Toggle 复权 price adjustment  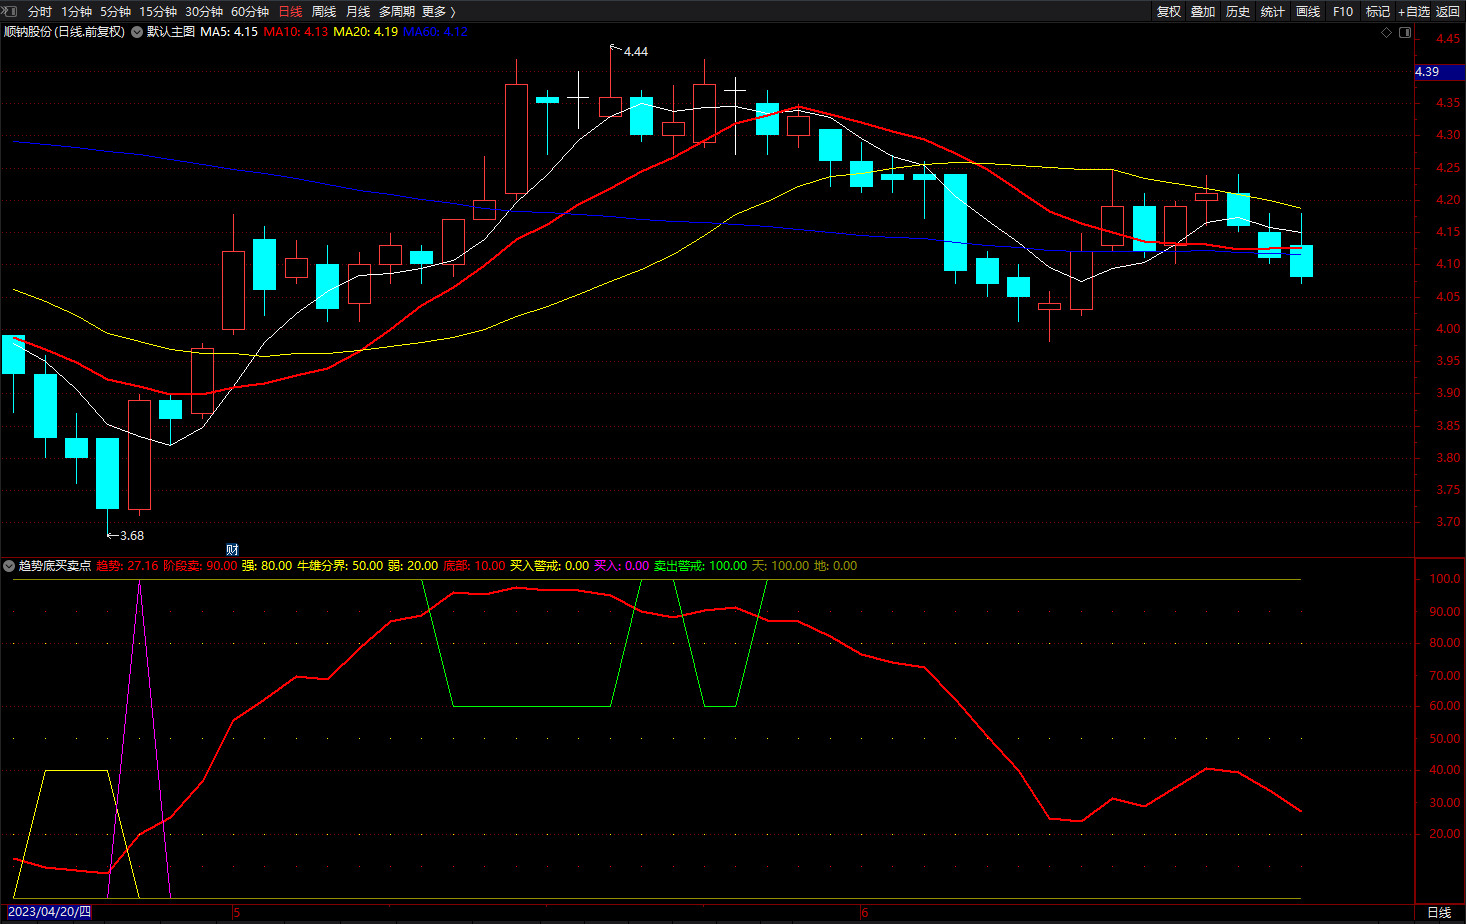pyautogui.click(x=1169, y=11)
